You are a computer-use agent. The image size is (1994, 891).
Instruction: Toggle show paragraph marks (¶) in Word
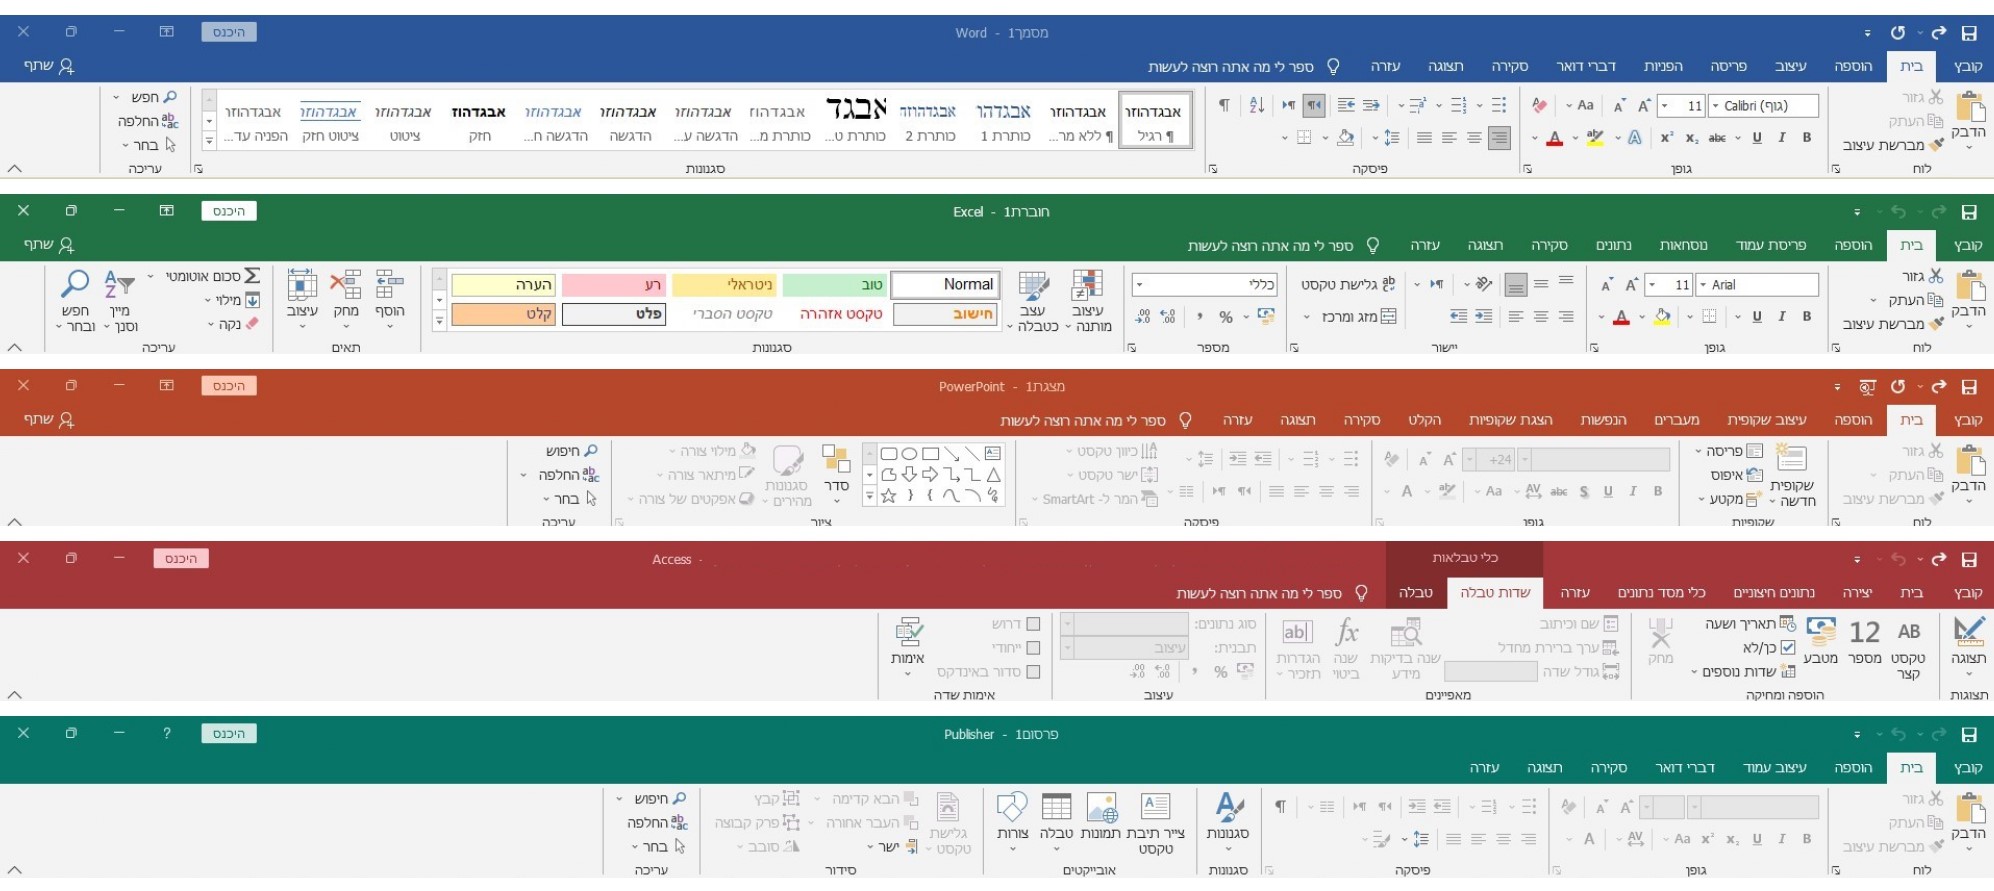(x=1224, y=105)
